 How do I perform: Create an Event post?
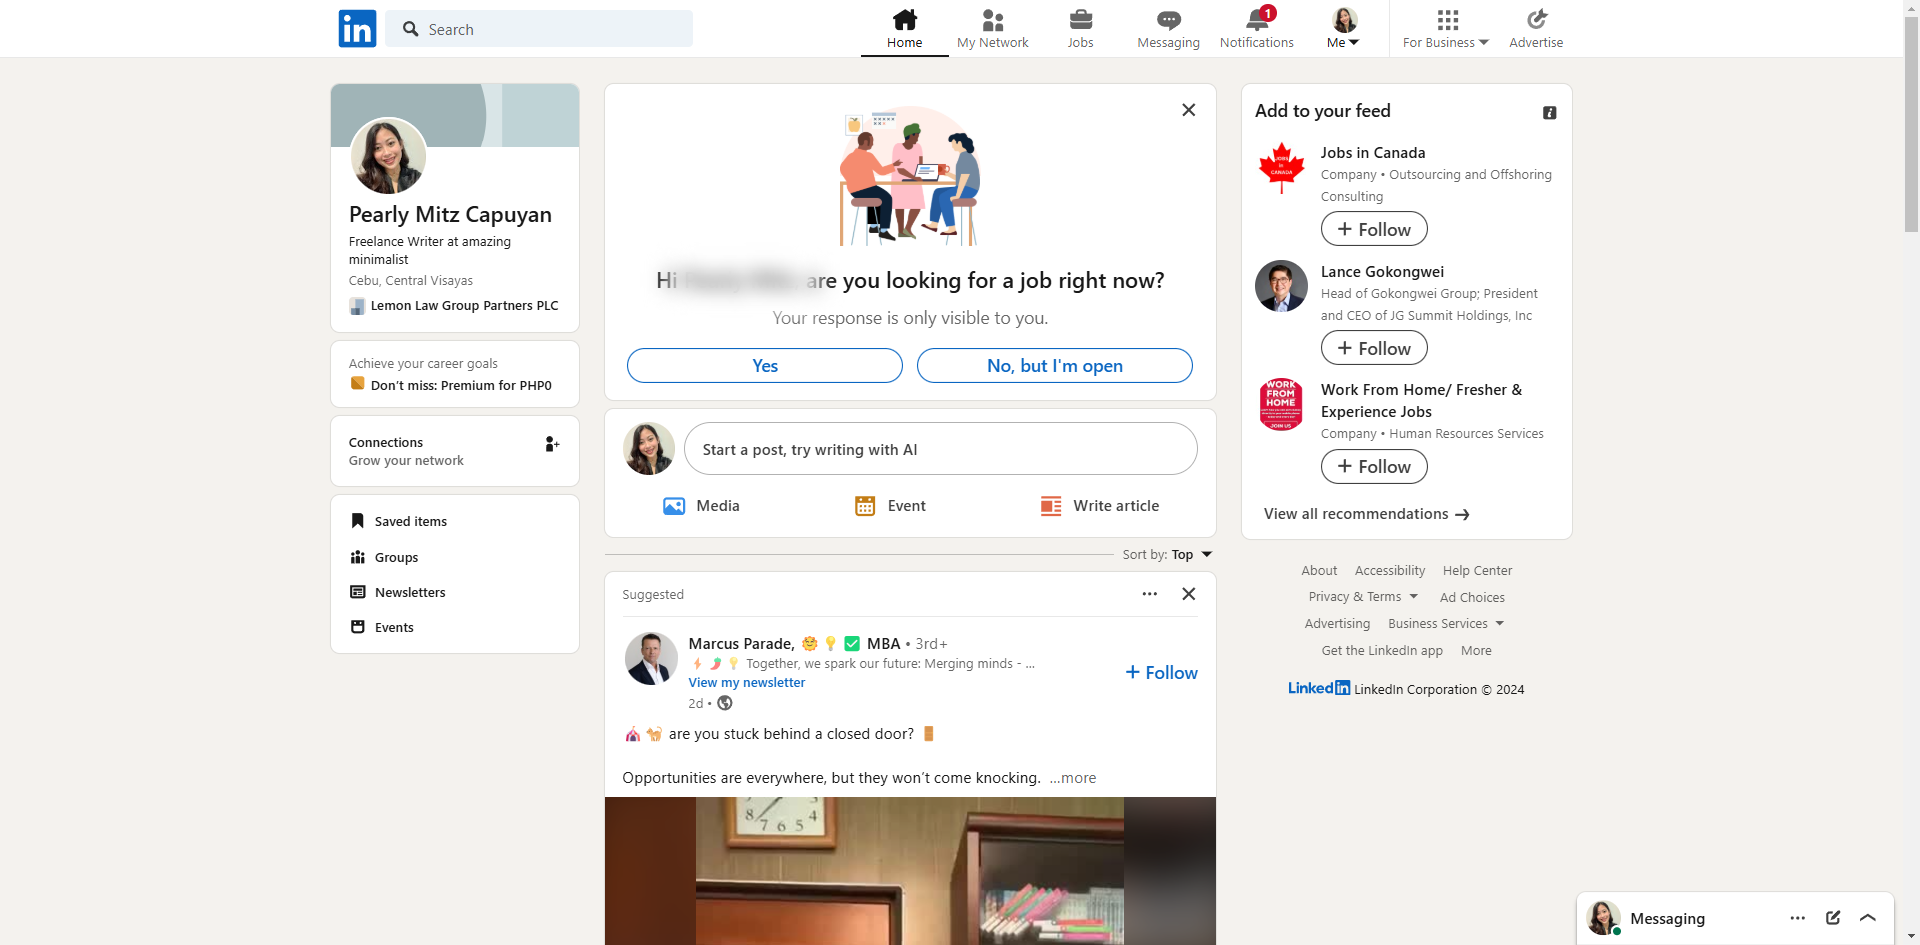tap(891, 506)
